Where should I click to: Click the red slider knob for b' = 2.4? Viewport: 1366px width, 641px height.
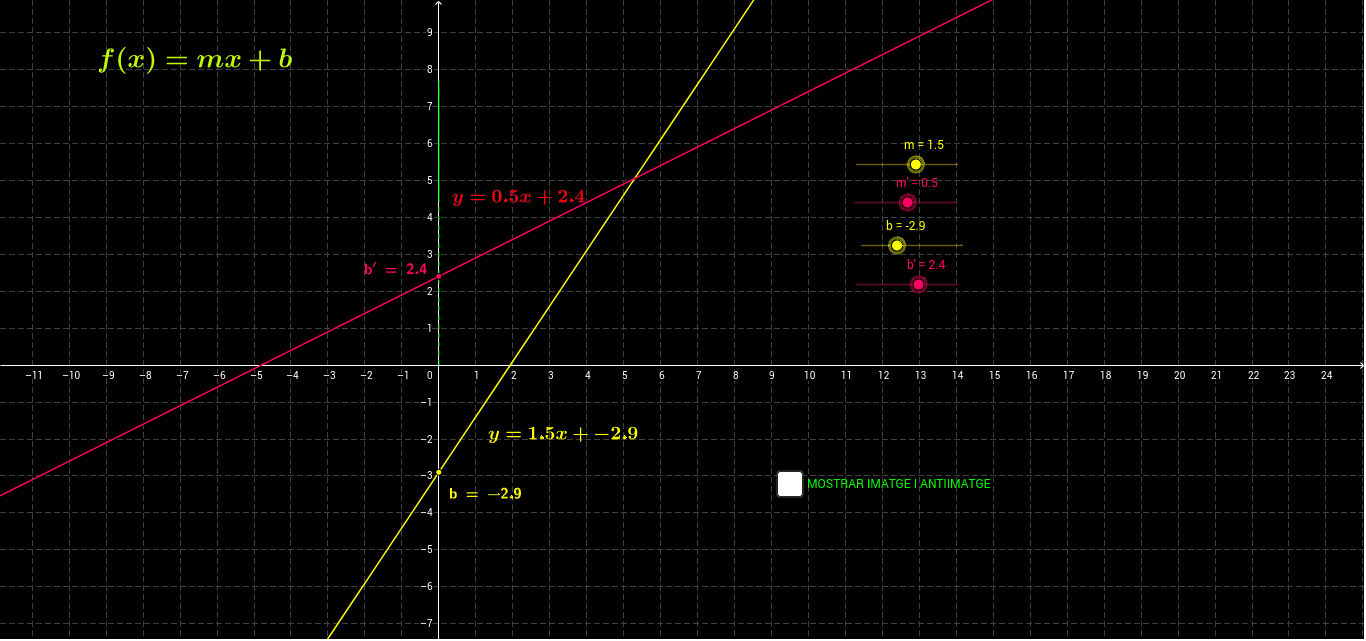(x=918, y=284)
